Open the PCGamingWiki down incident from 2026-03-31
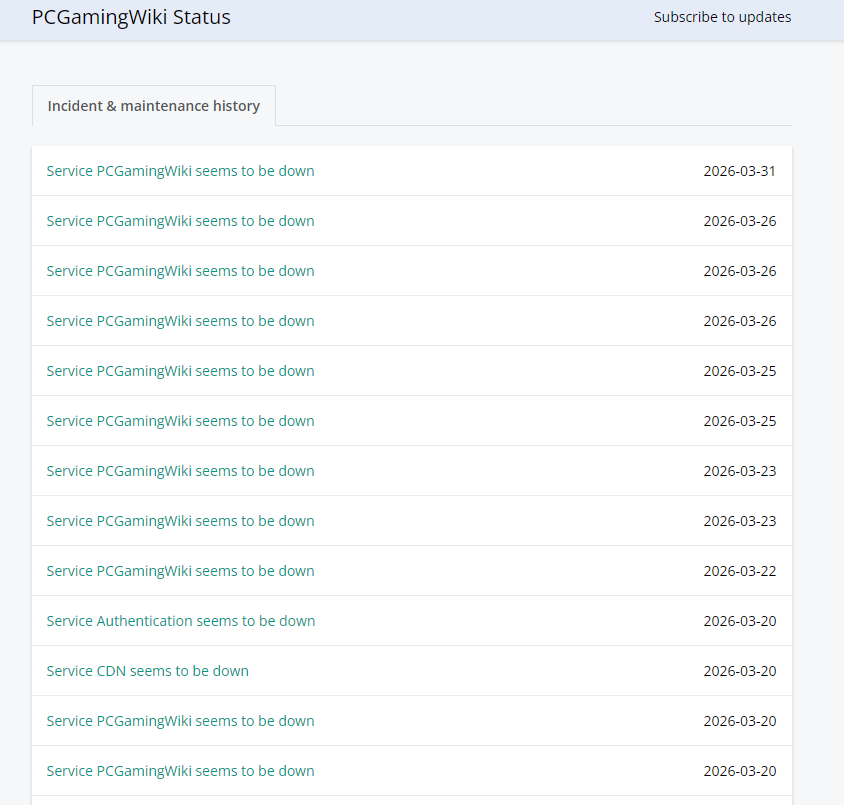 click(x=180, y=171)
